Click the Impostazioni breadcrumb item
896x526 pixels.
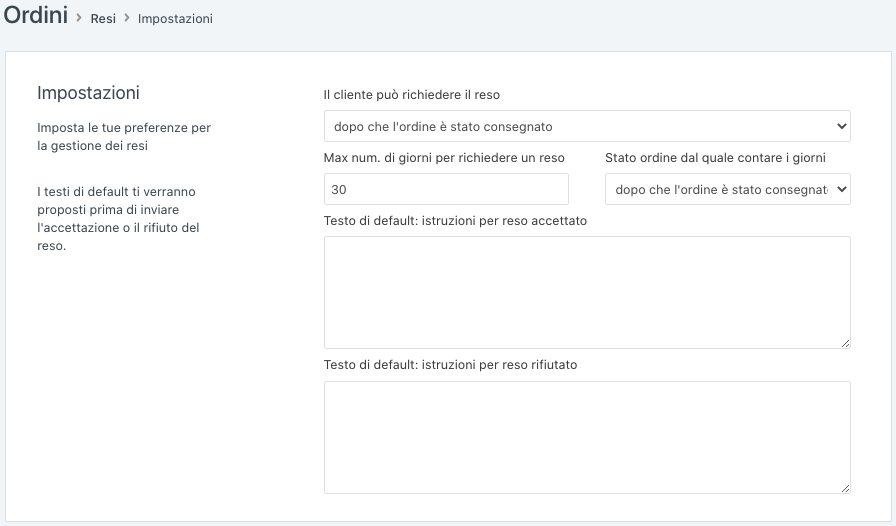click(x=175, y=19)
